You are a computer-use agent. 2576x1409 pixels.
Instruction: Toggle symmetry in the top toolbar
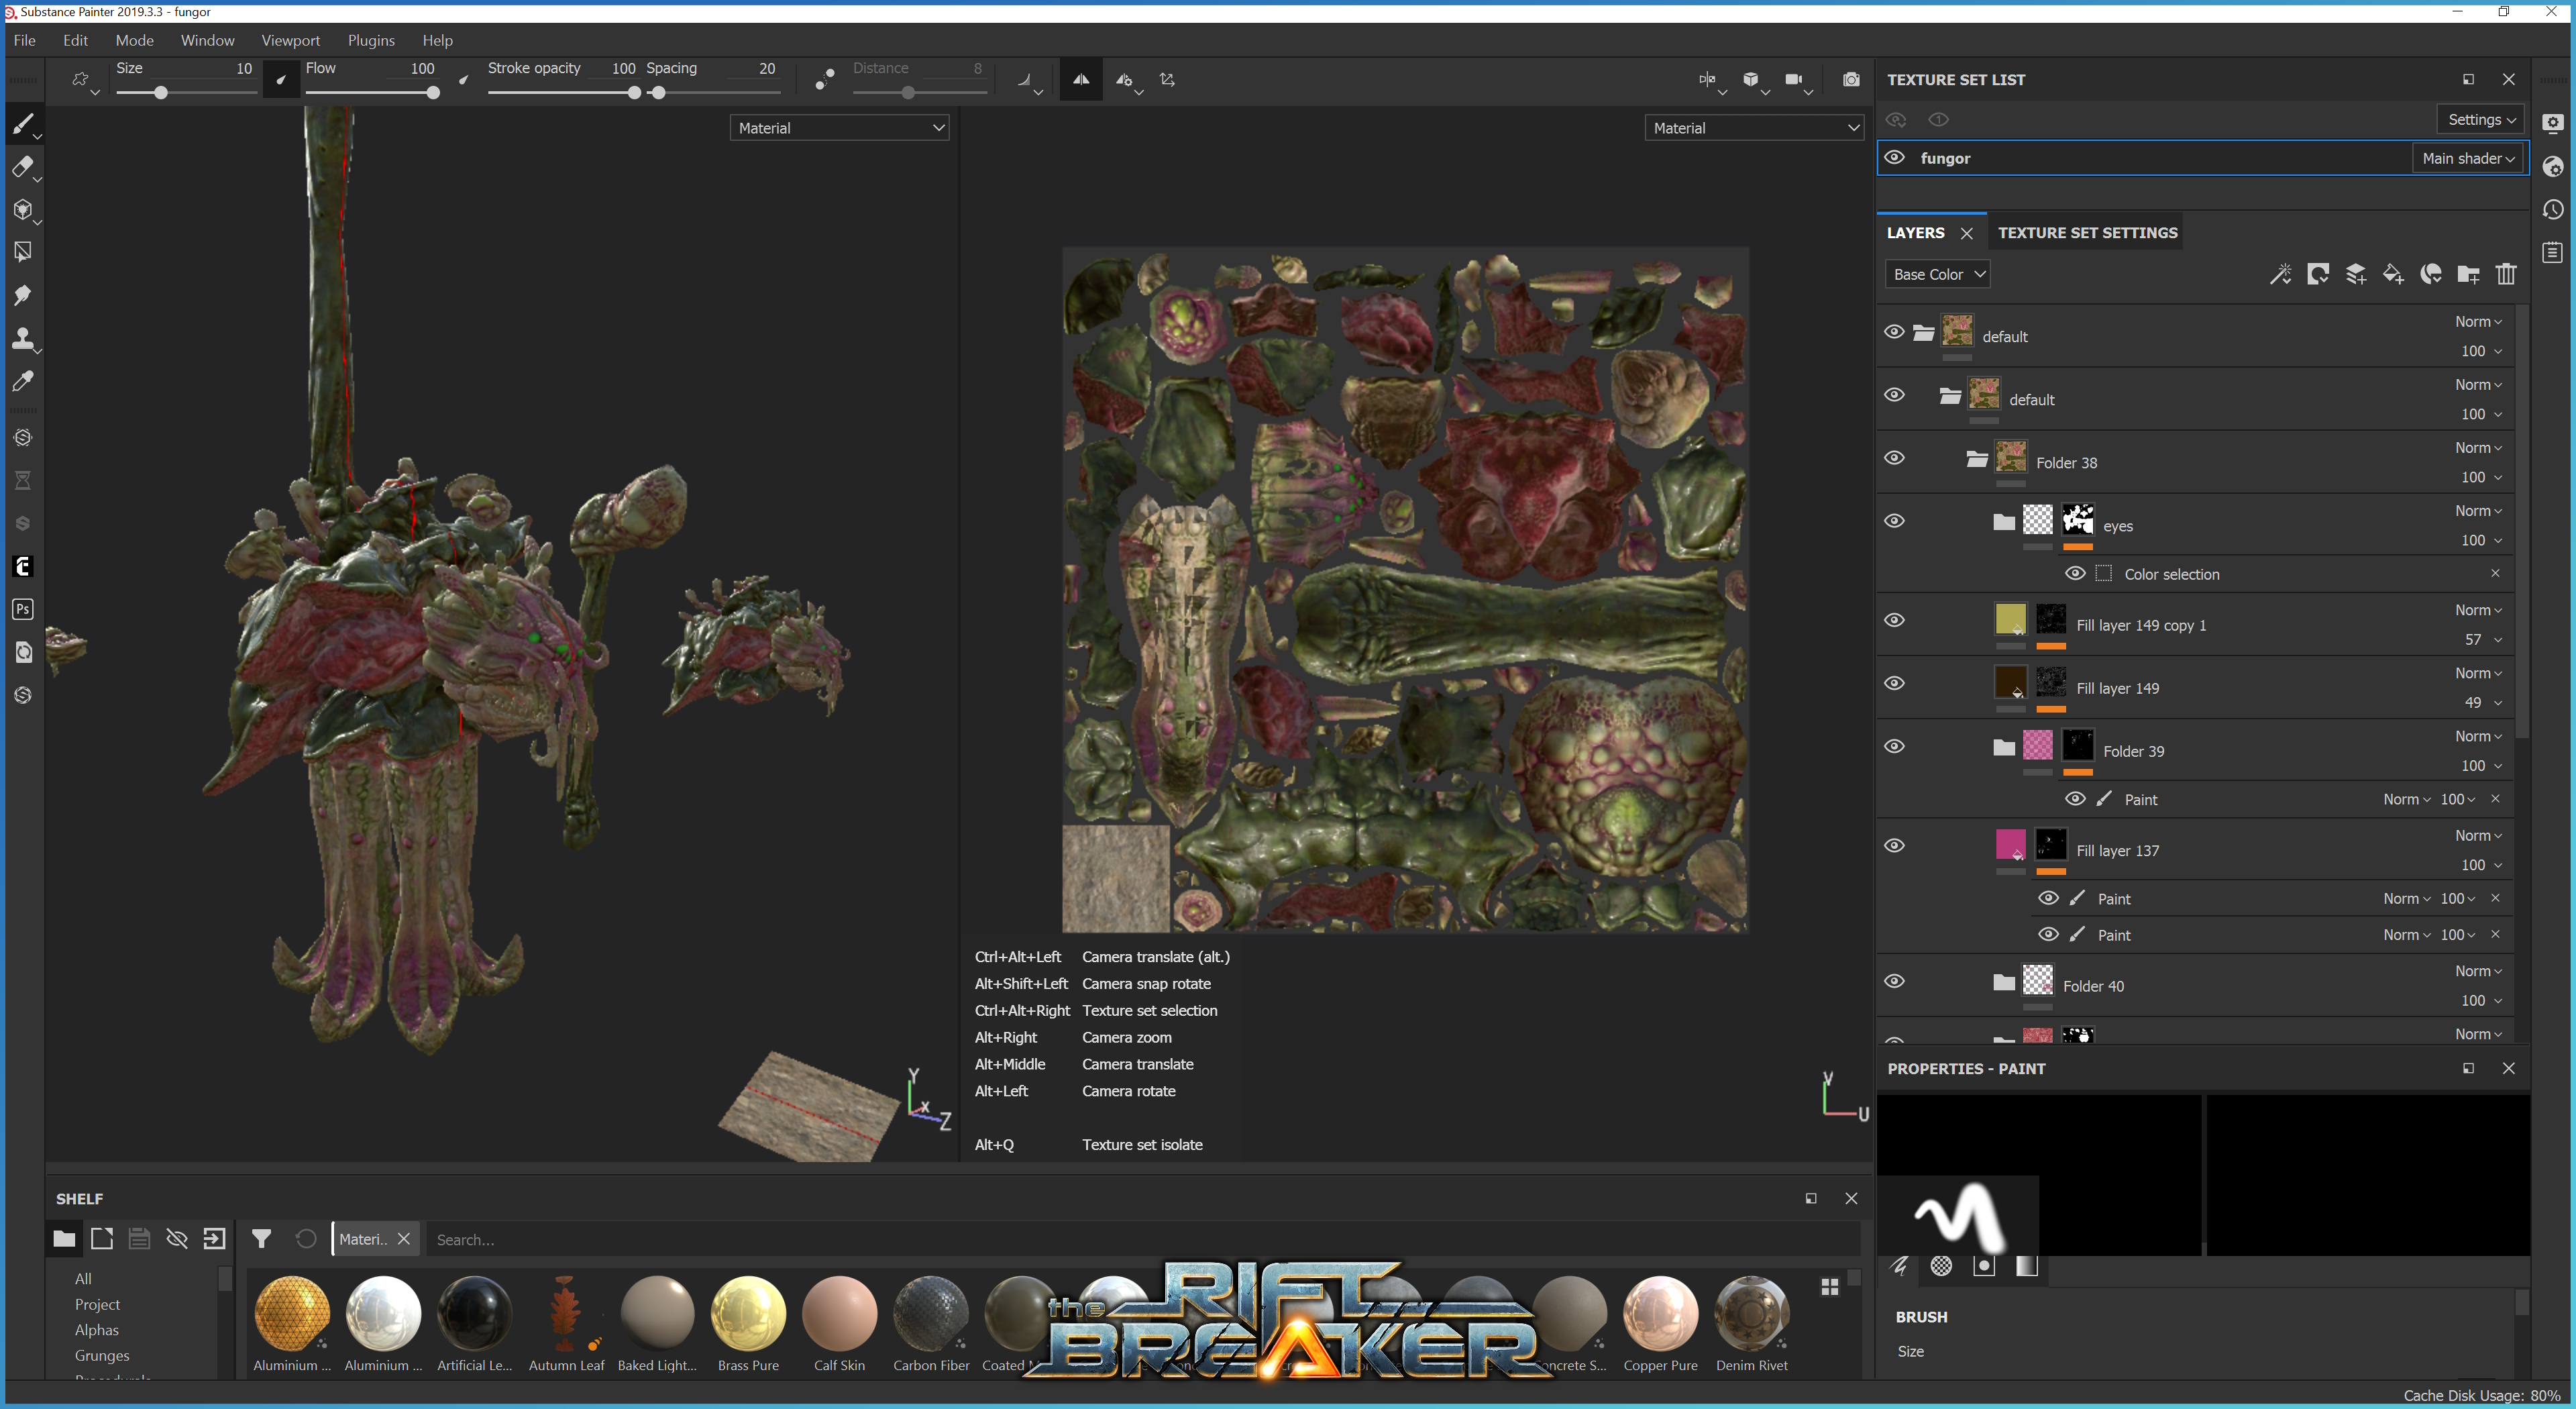click(1081, 80)
